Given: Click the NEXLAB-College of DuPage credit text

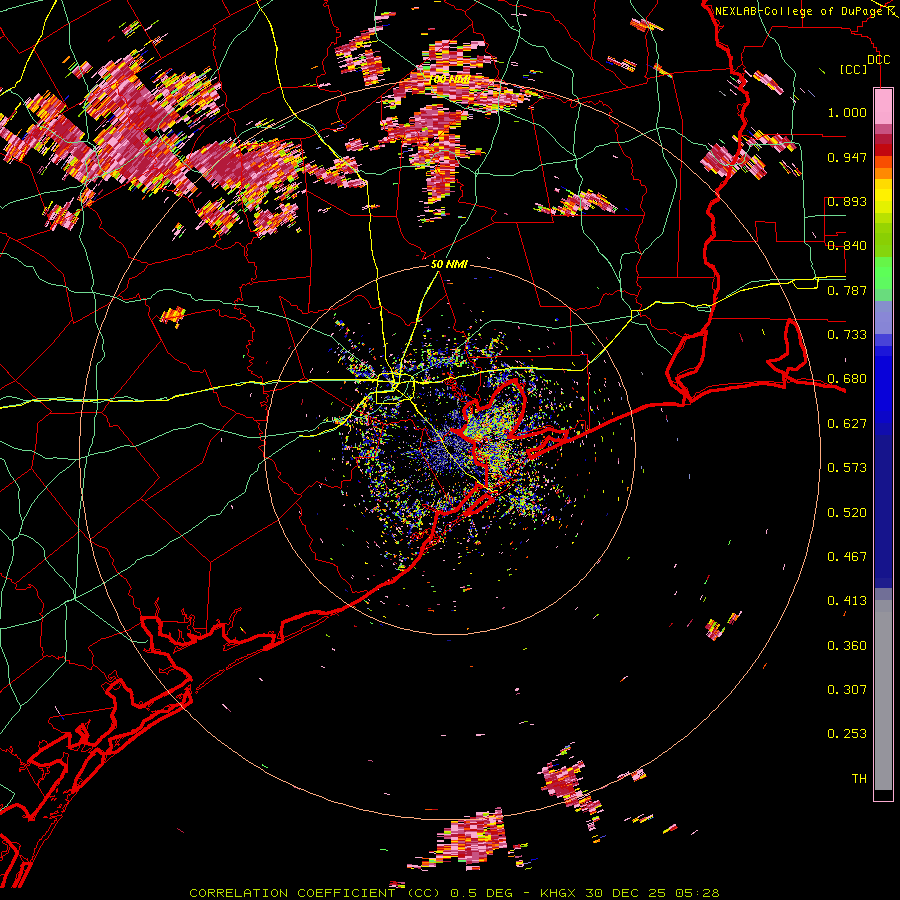Looking at the screenshot, I should [x=799, y=11].
